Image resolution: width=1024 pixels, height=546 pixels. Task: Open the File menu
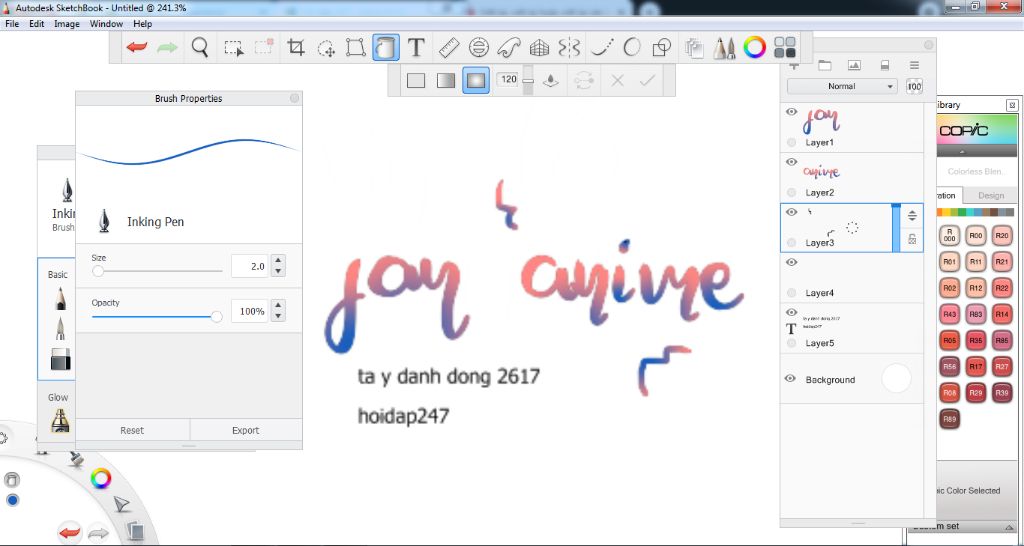pyautogui.click(x=12, y=24)
